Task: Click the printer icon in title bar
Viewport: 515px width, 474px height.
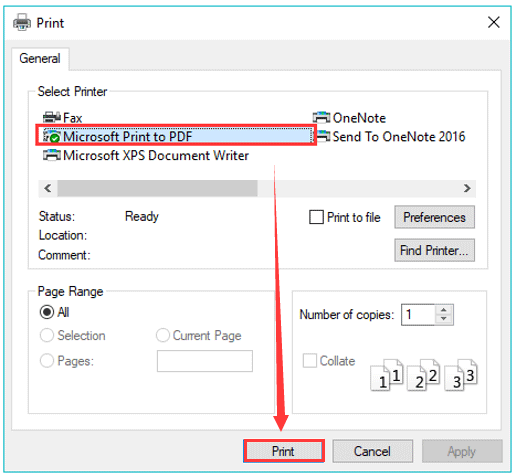Action: 22,23
